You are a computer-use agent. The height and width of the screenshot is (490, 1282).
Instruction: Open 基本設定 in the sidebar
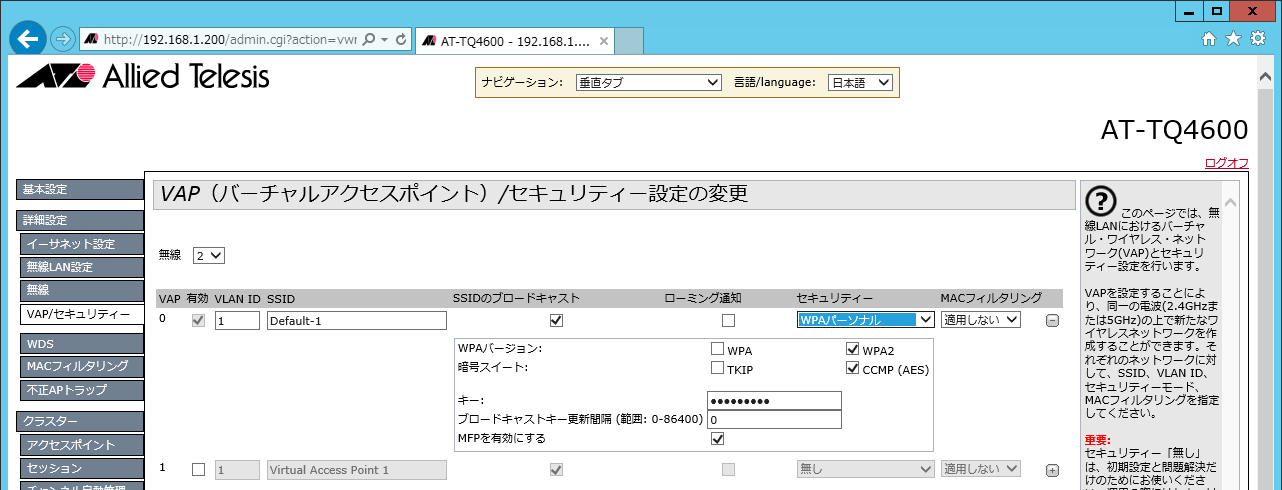click(80, 190)
